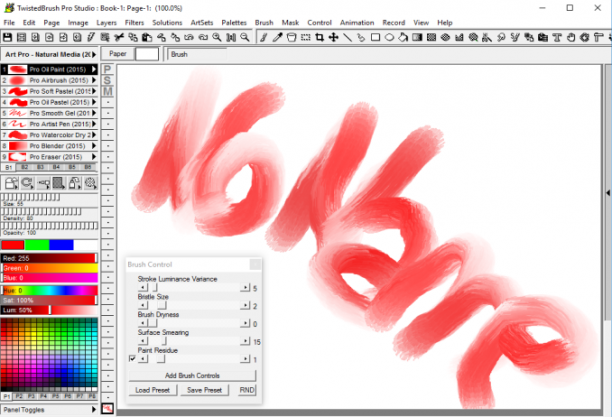This screenshot has width=612, height=417.
Task: Select the Ellipse shape tool
Action: point(389,37)
